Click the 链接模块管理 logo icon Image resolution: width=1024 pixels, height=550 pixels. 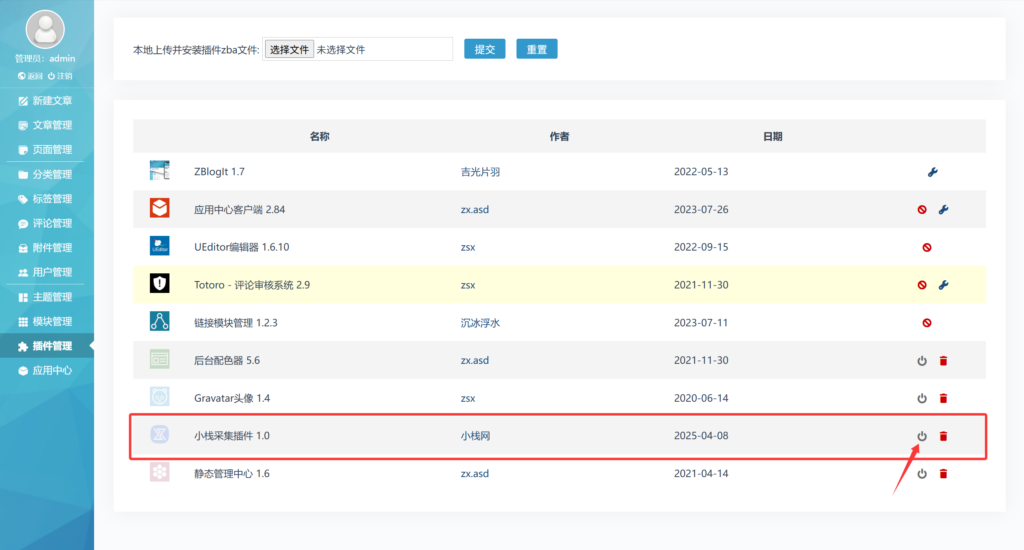[159, 321]
